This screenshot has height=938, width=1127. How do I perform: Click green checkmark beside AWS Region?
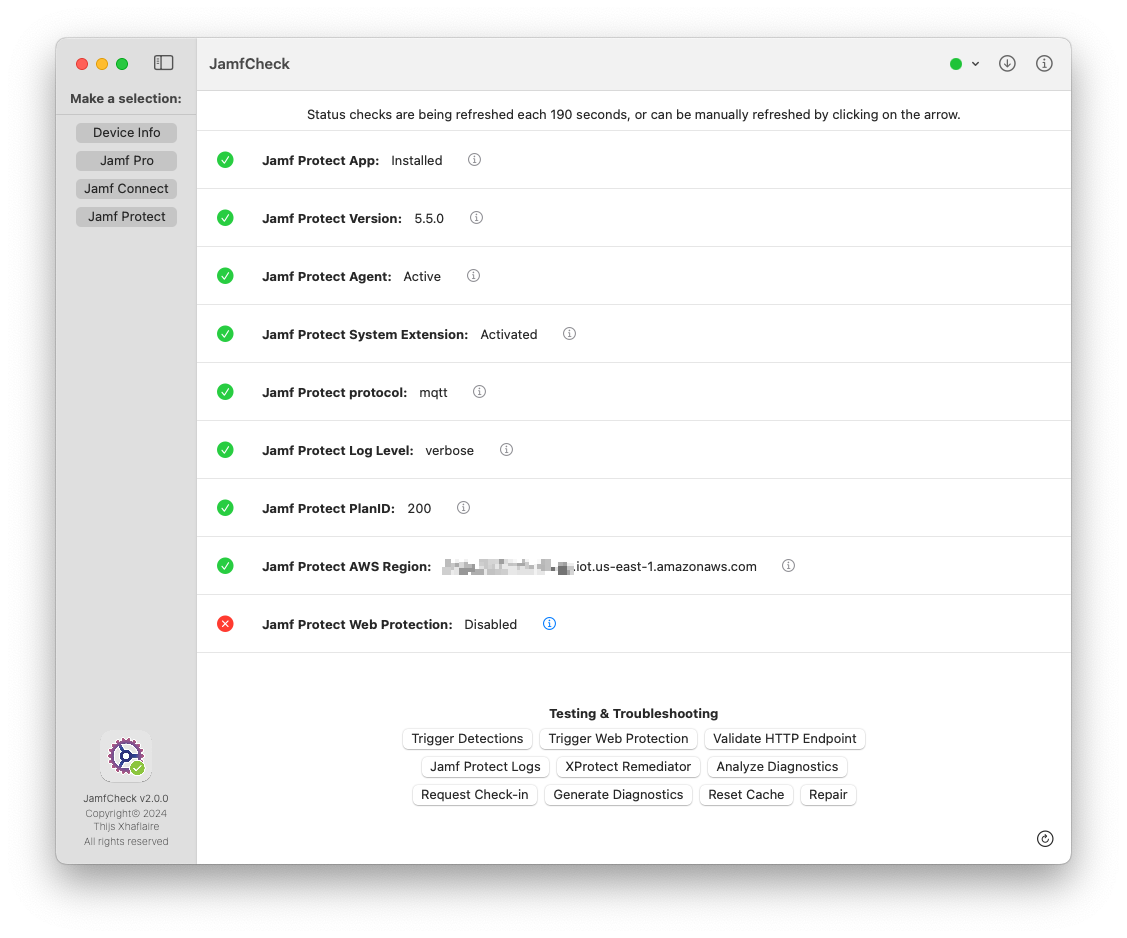point(225,566)
